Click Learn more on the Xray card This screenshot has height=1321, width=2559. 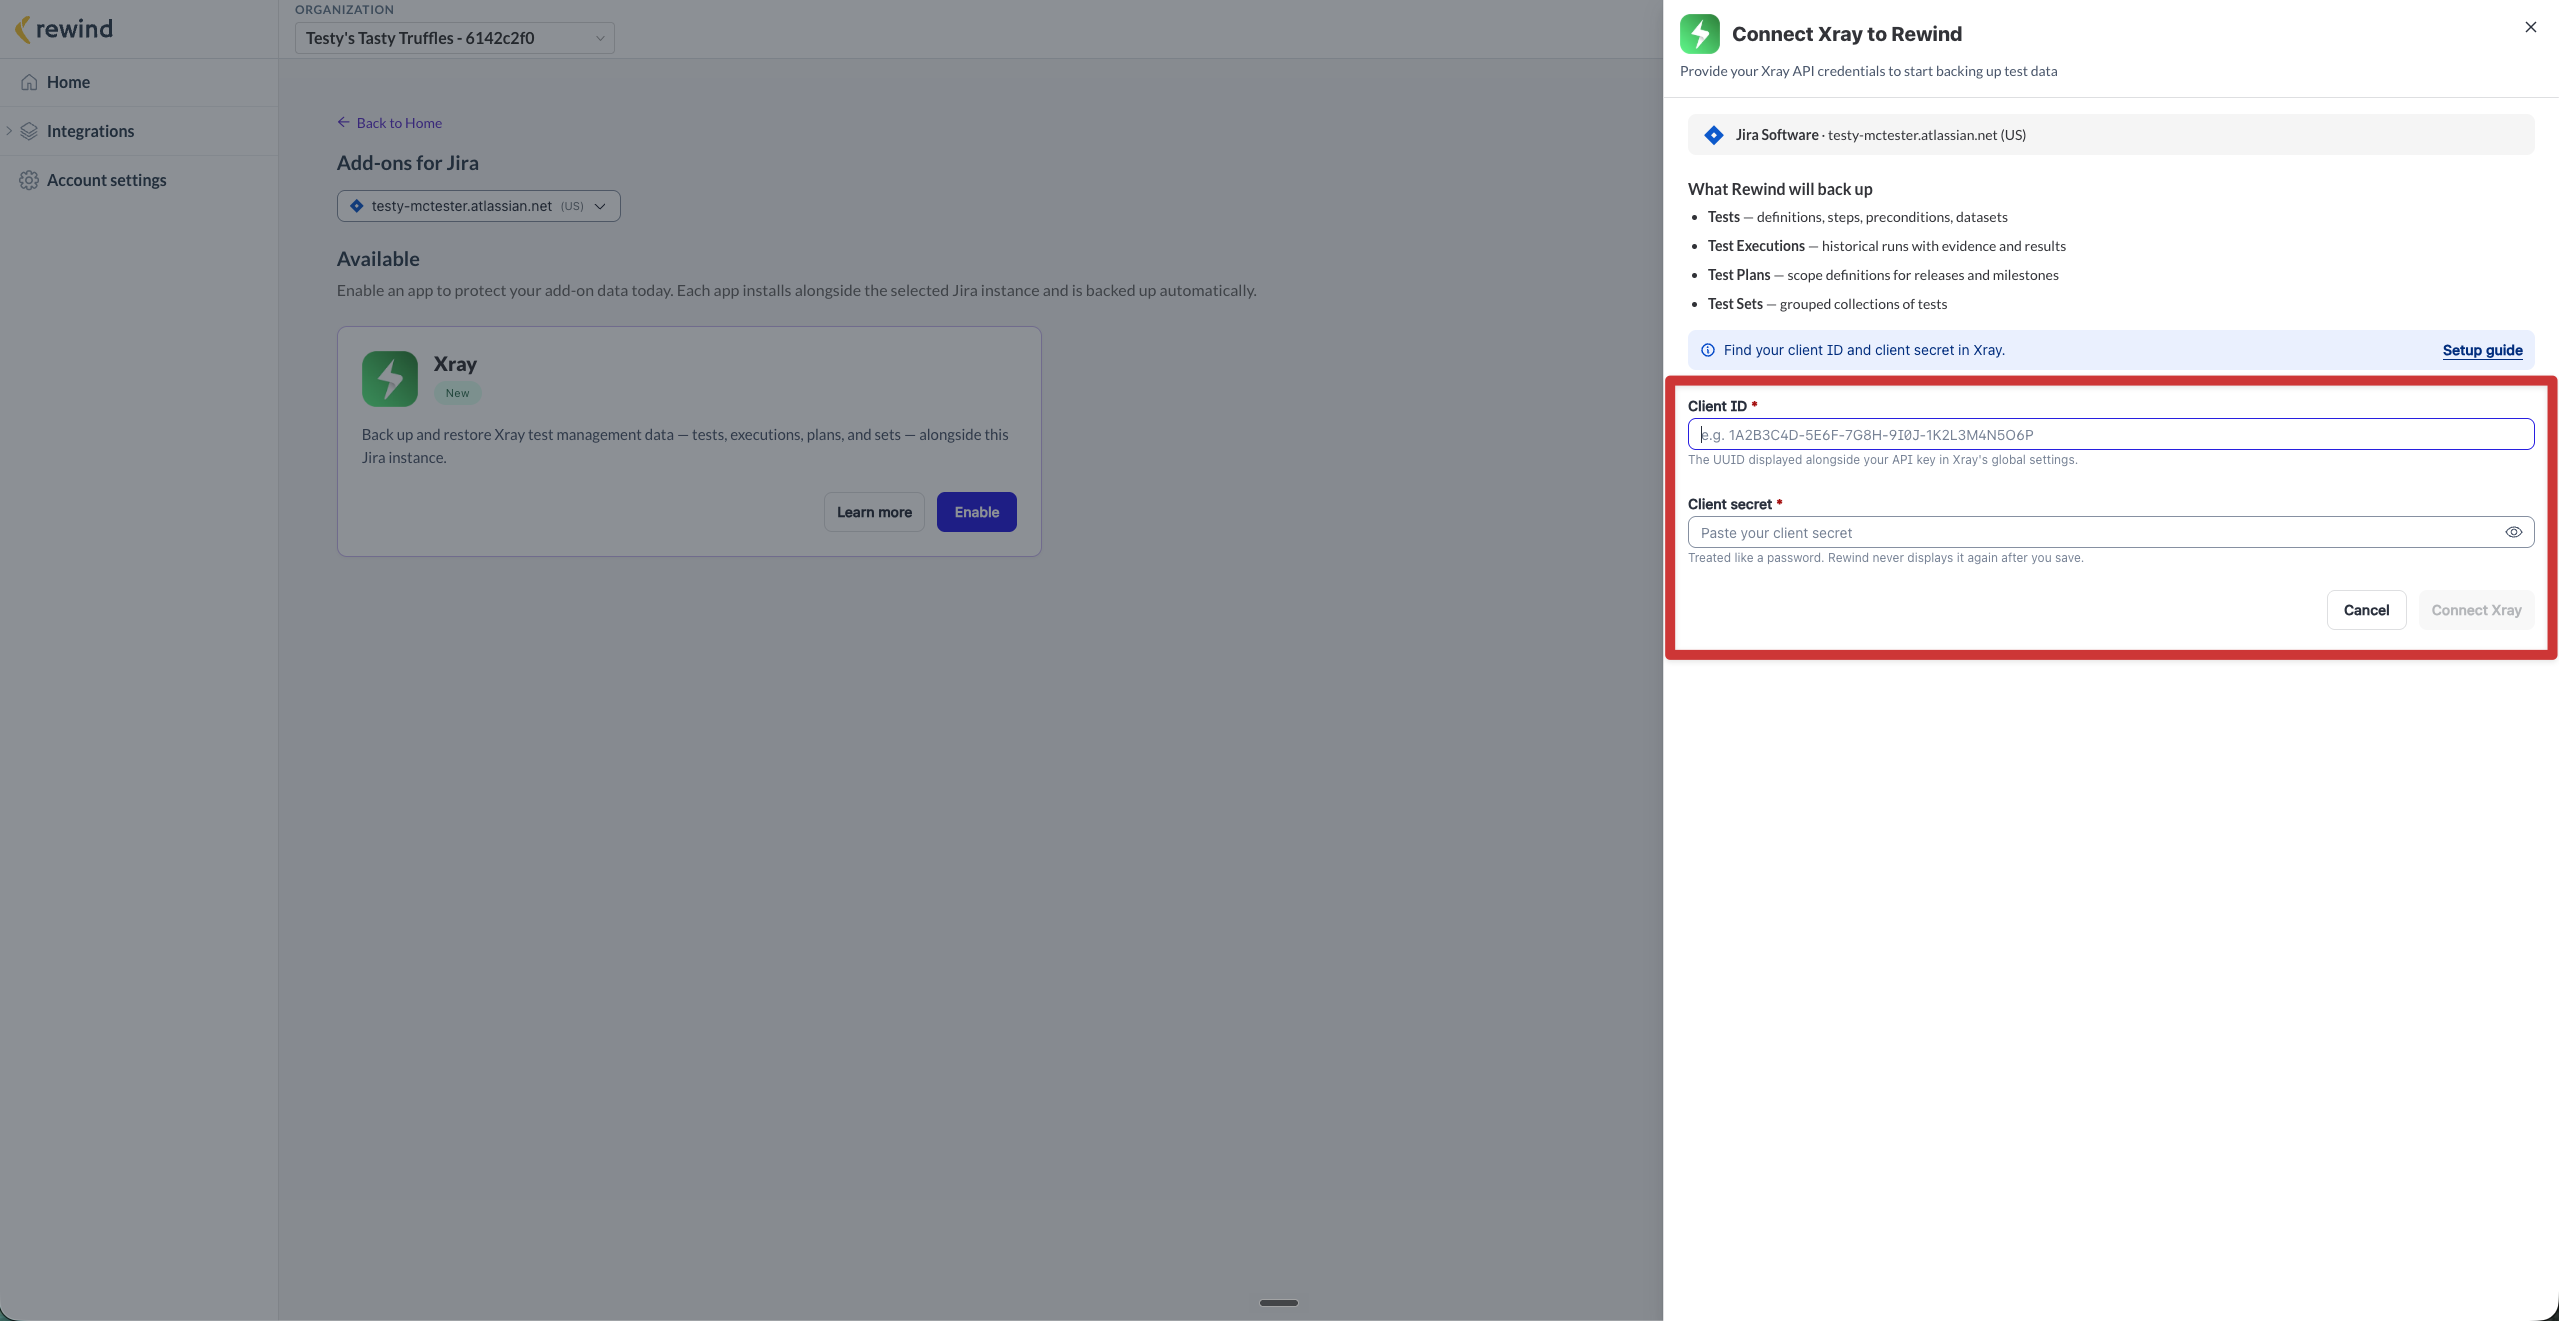point(874,512)
